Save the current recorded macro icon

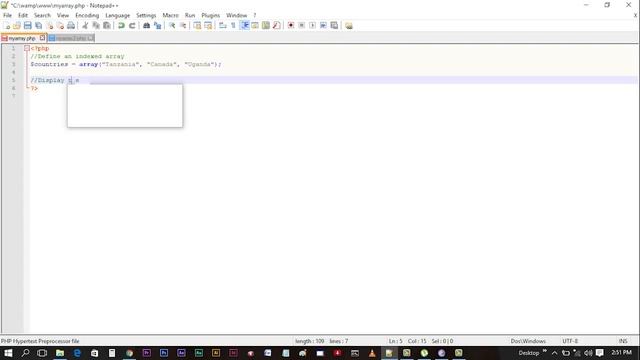pyautogui.click(x=334, y=25)
